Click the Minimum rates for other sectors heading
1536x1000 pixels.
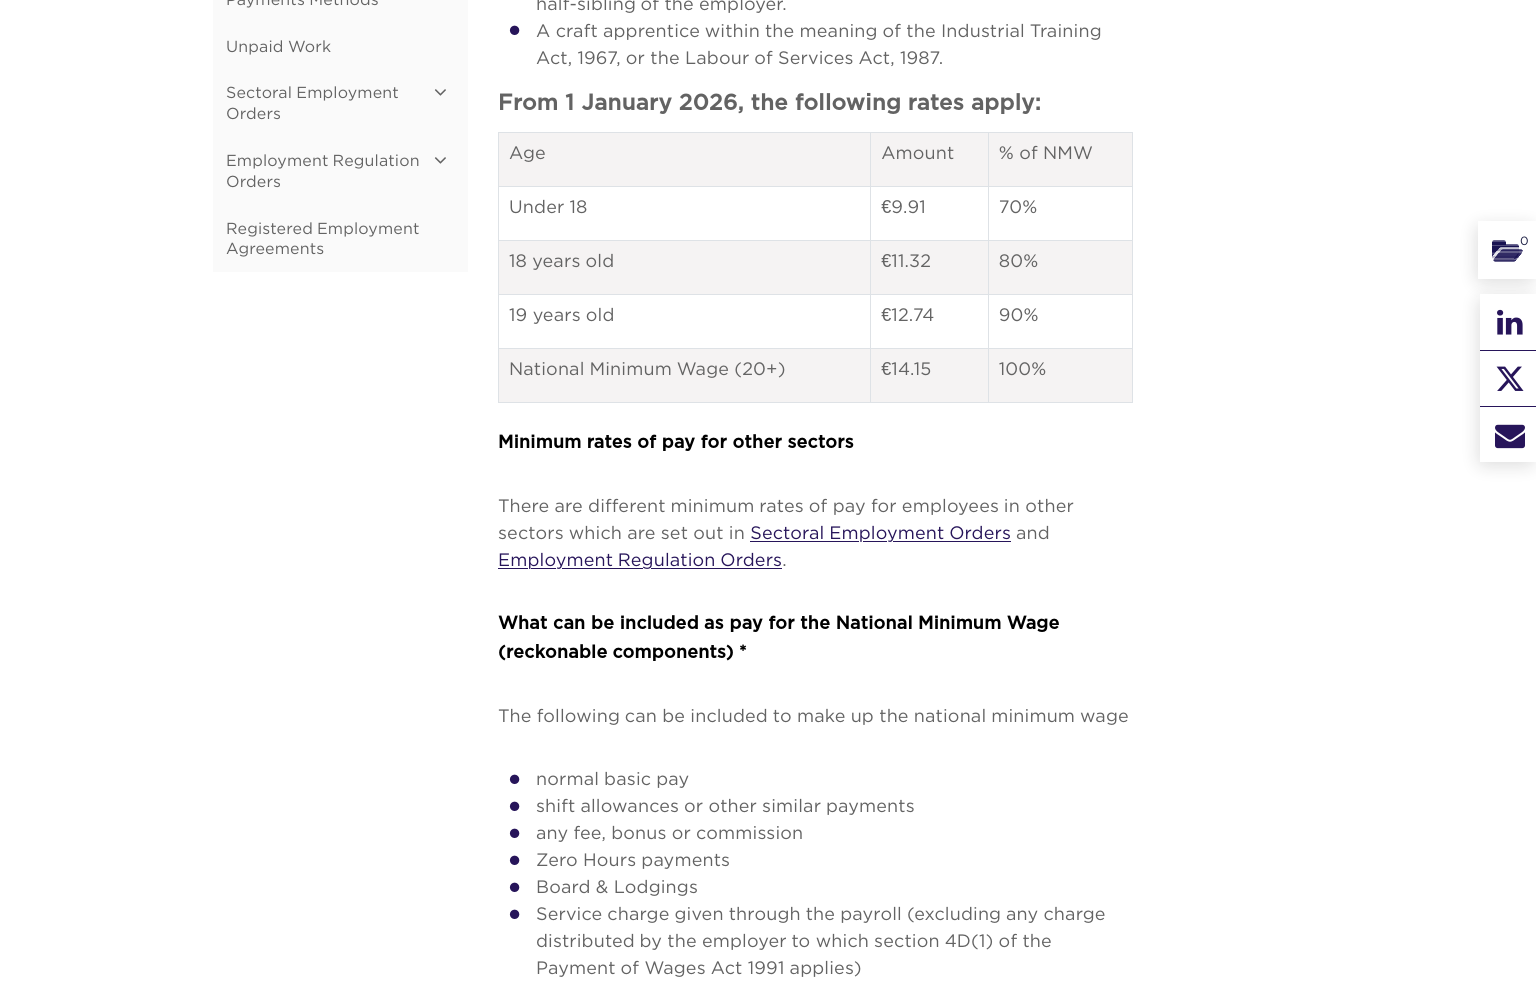(676, 442)
